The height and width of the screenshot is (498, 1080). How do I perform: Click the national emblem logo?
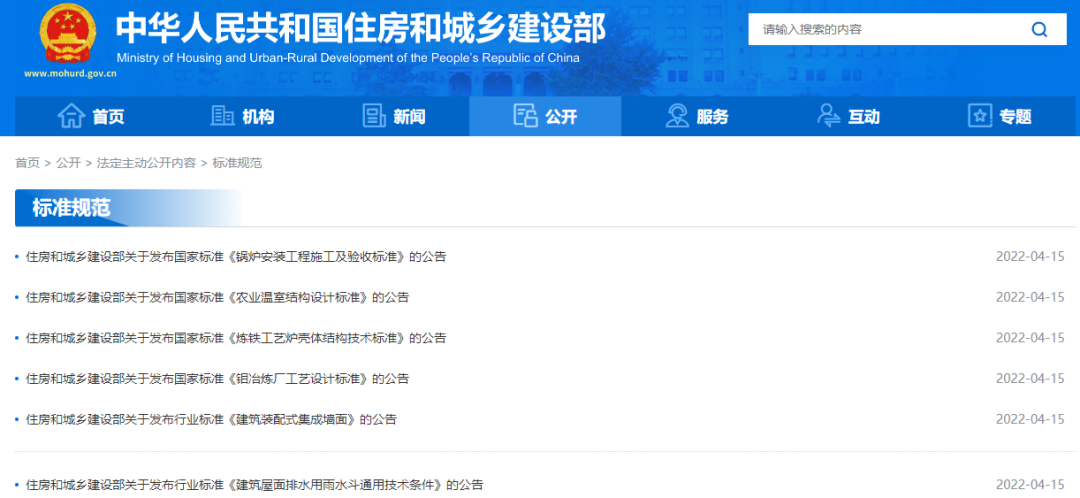click(68, 32)
